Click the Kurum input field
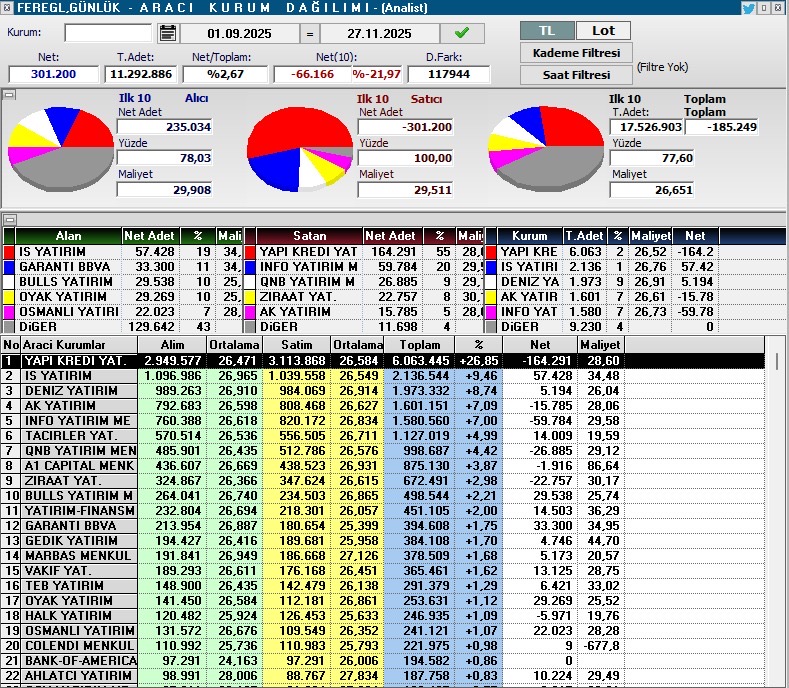789x688 pixels. 108,33
